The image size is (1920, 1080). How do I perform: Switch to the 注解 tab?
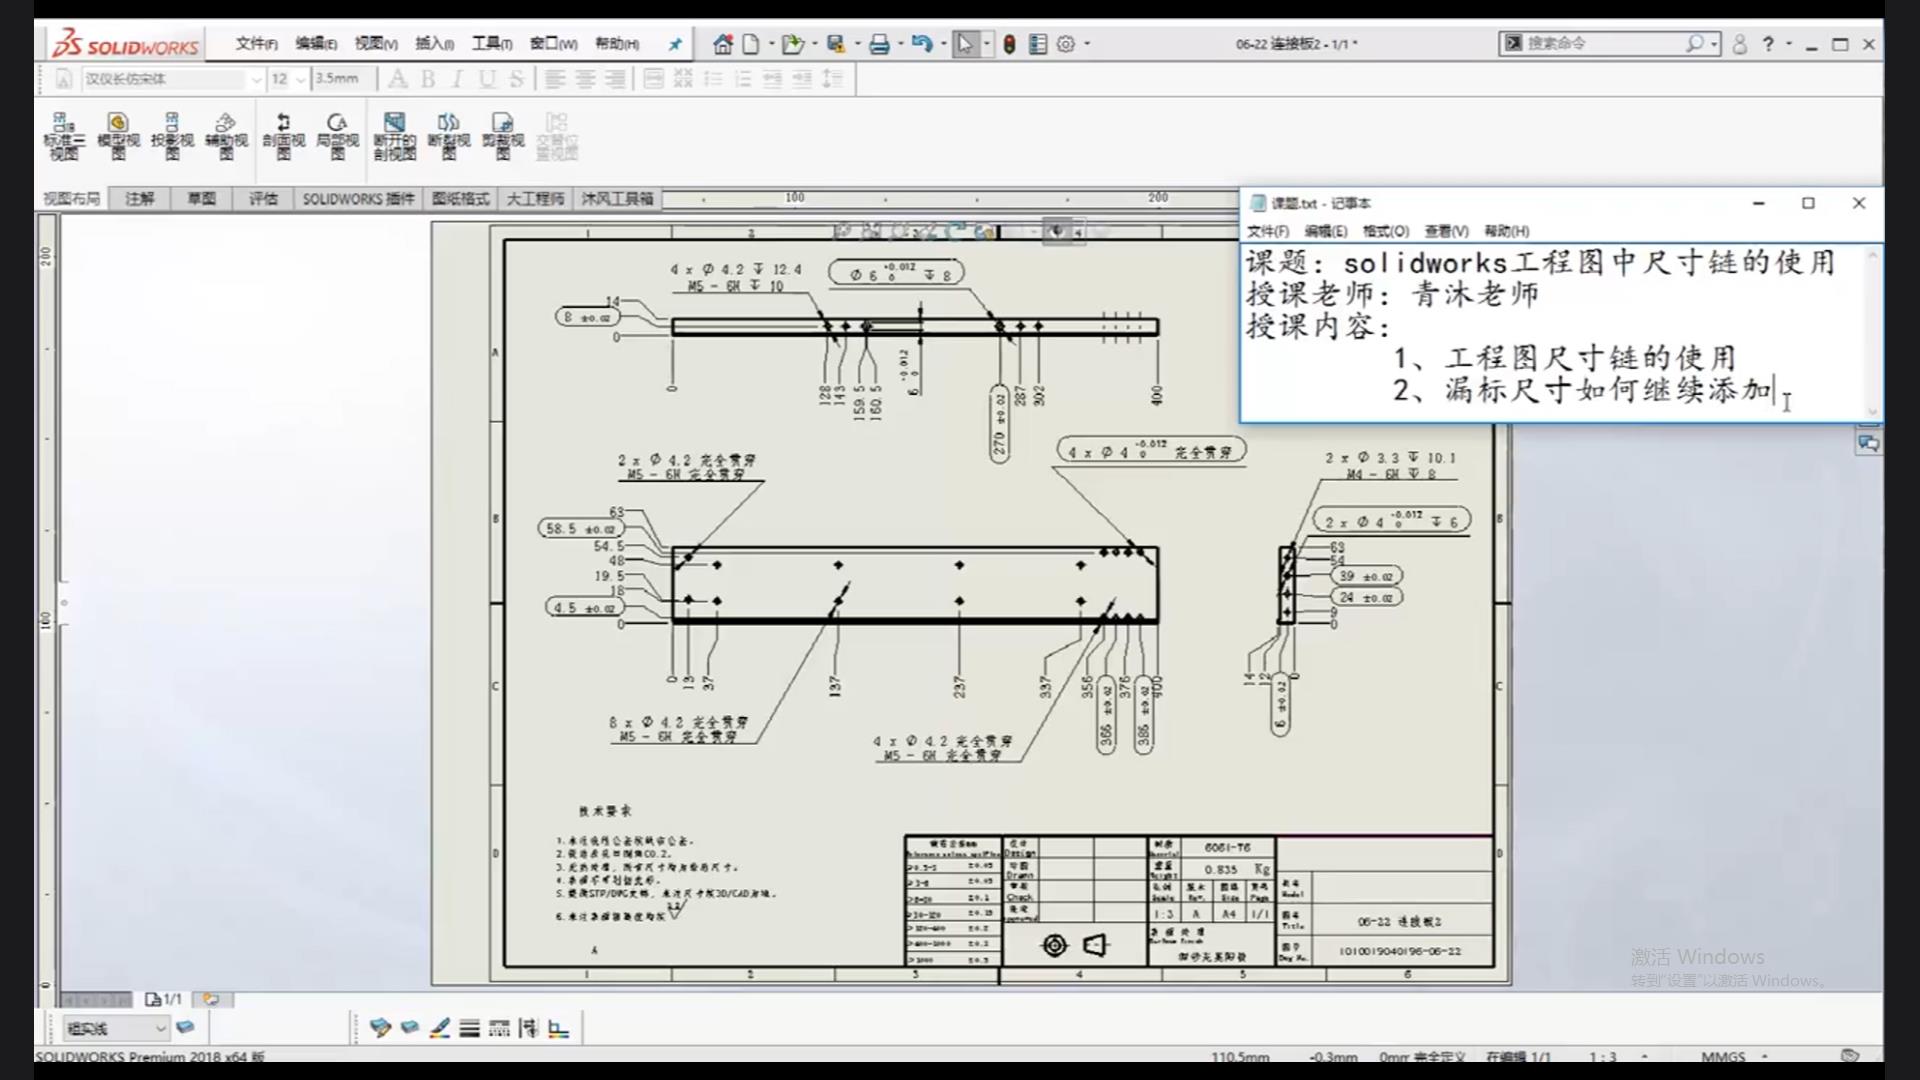[x=140, y=199]
